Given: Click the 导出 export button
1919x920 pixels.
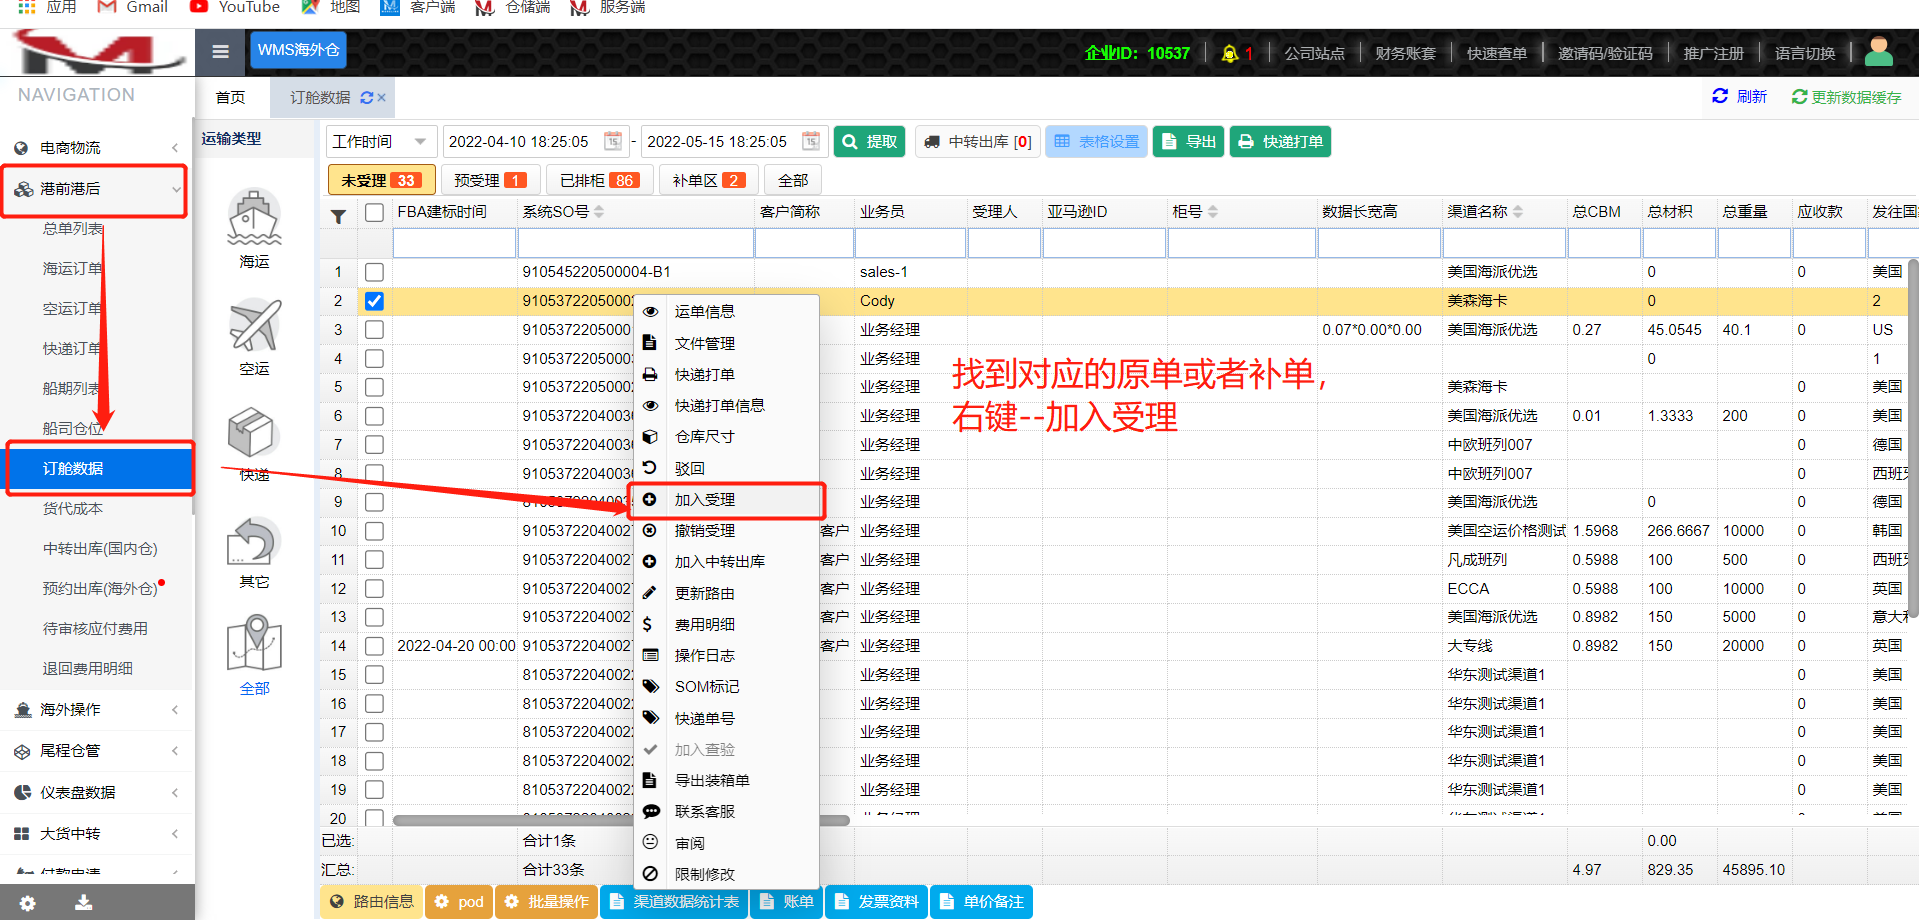Looking at the screenshot, I should pyautogui.click(x=1189, y=142).
